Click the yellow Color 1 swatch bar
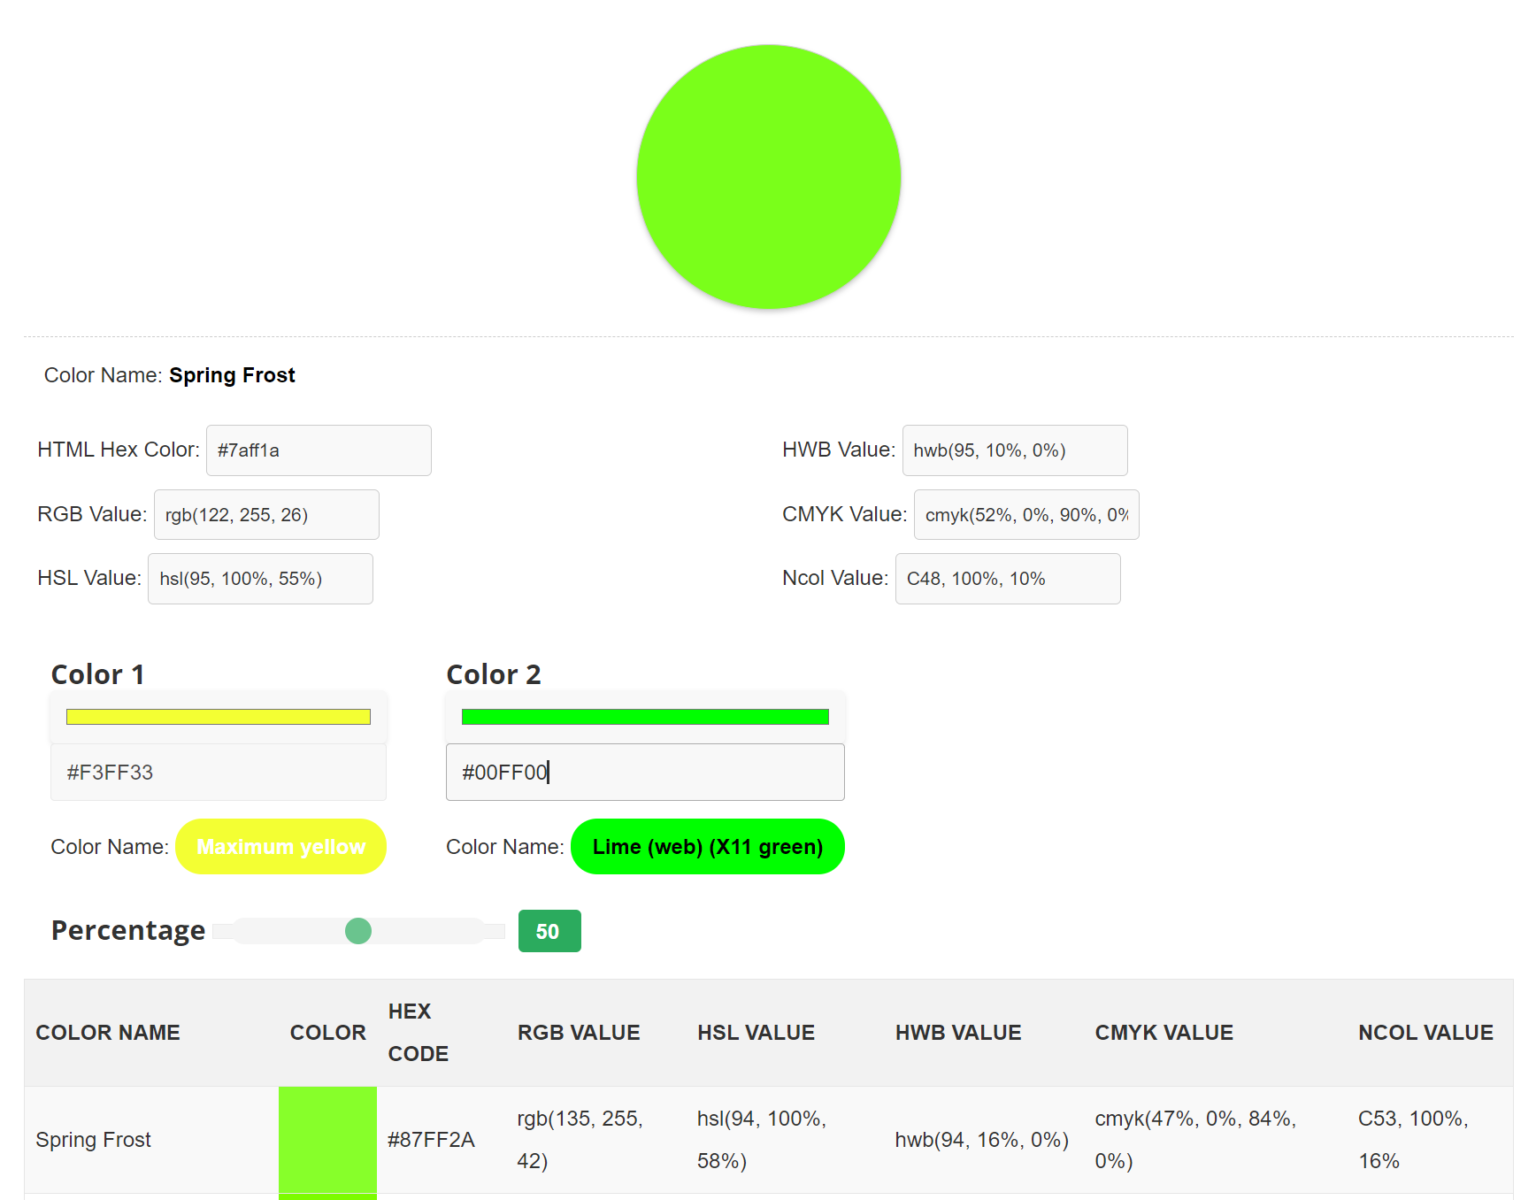Screen dimensions: 1536x1200 [218, 716]
